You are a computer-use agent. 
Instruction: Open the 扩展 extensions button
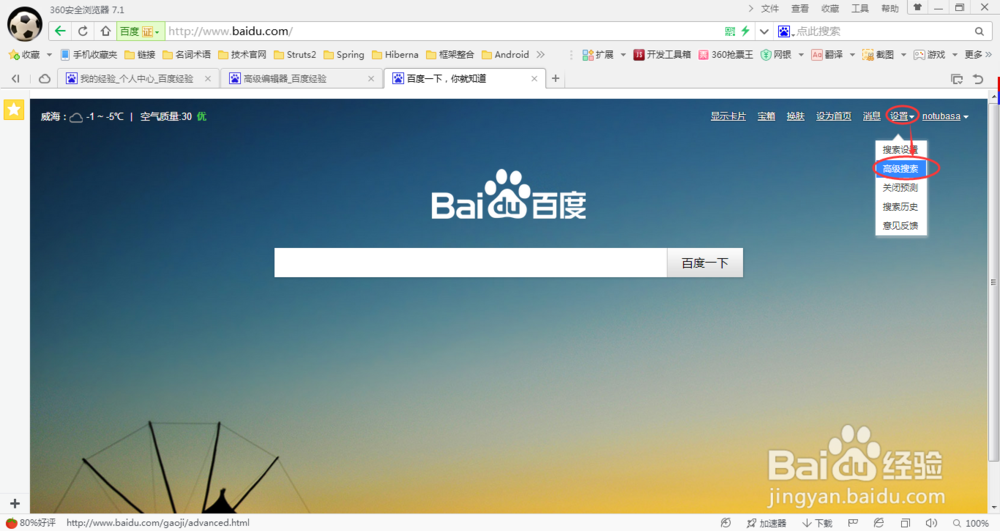tap(598, 55)
